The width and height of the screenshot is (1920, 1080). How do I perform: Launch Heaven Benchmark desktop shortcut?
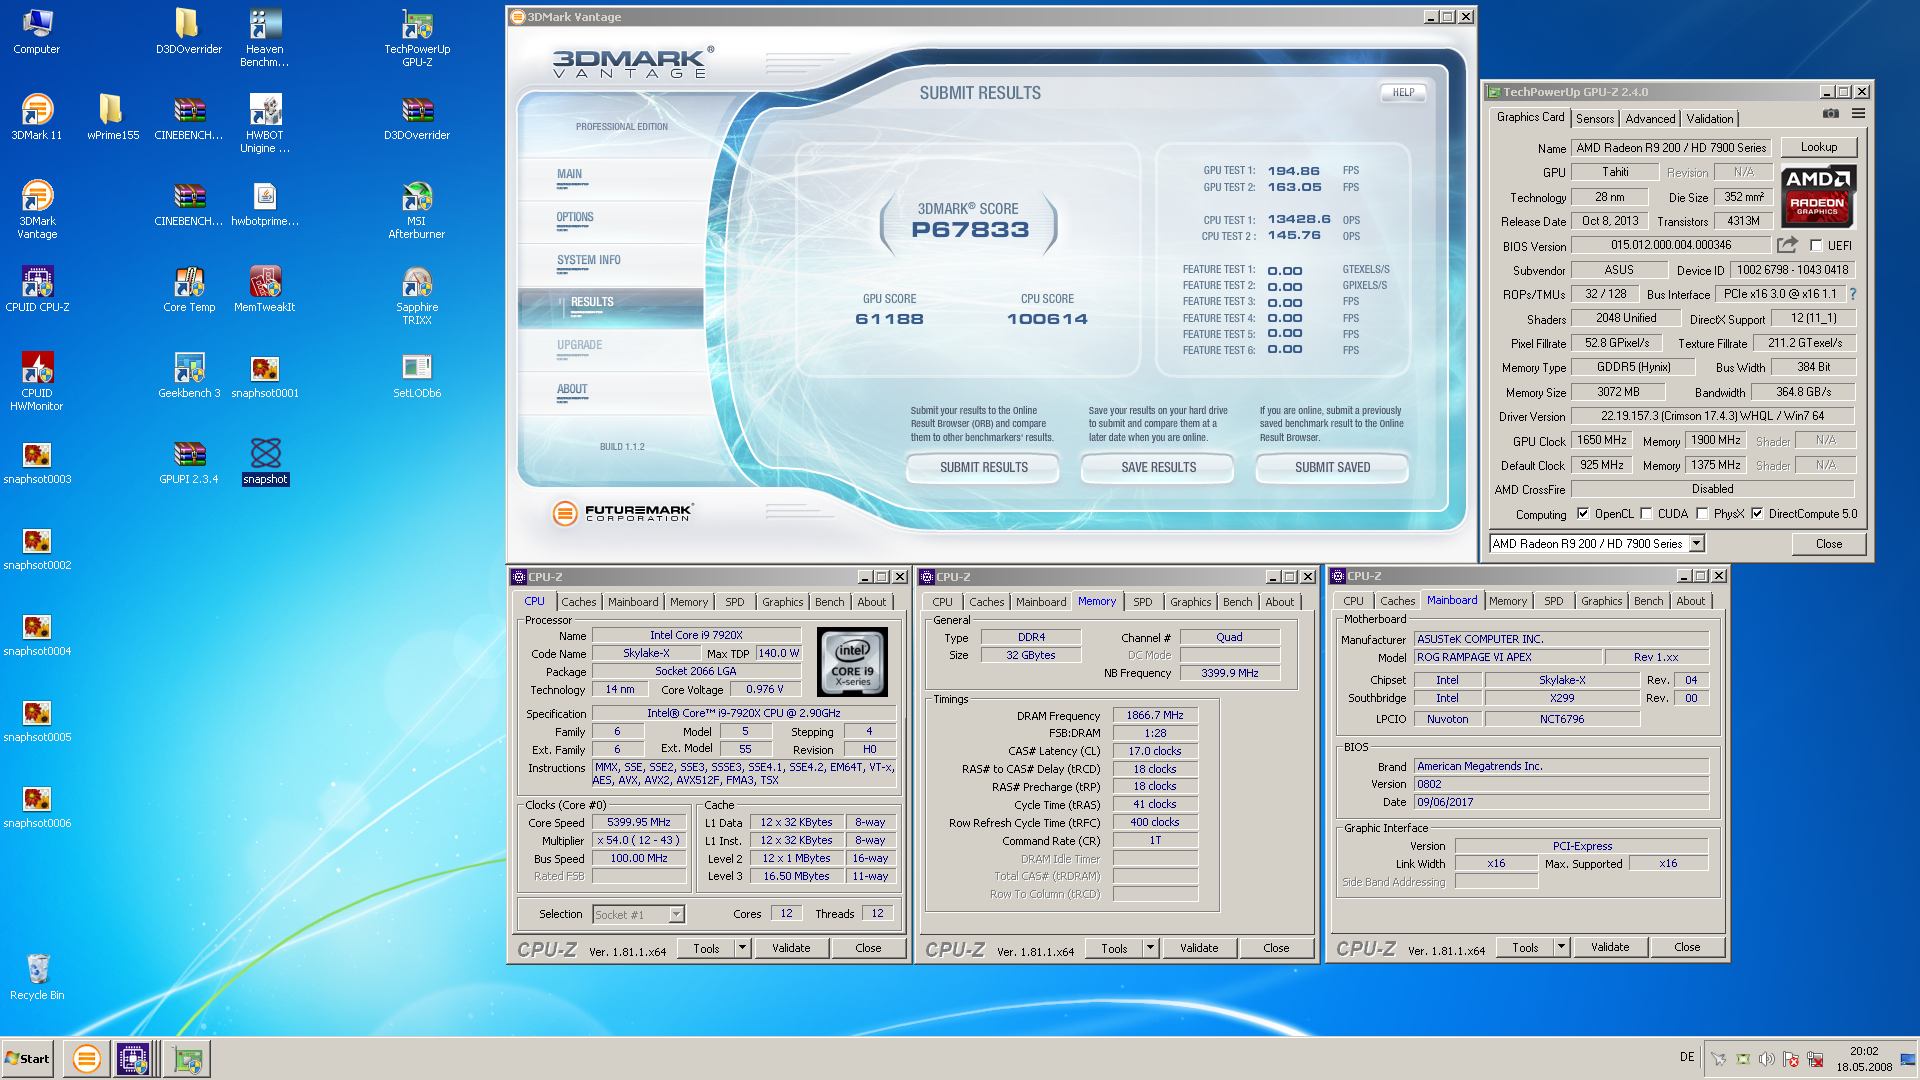click(265, 38)
